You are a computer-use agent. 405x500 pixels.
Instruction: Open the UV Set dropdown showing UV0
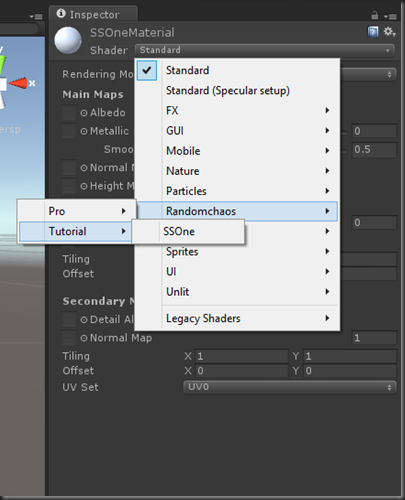click(x=290, y=387)
